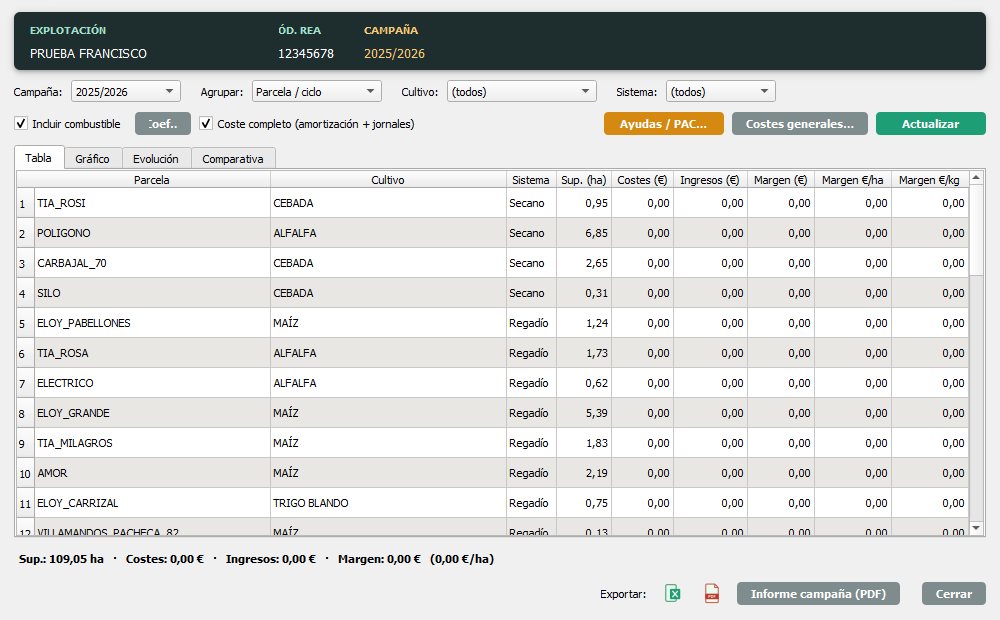Click the Cerrar button
This screenshot has height=620, width=1000.
tap(953, 594)
